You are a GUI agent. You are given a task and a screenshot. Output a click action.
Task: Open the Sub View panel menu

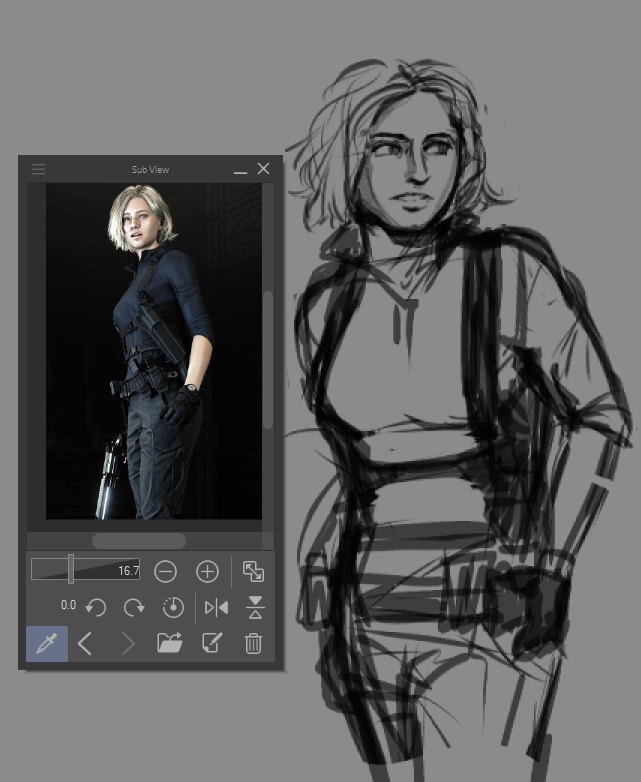38,169
